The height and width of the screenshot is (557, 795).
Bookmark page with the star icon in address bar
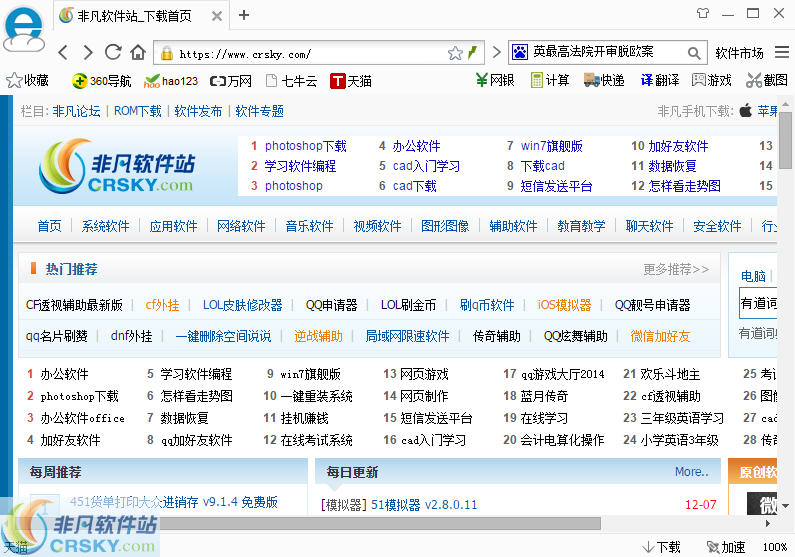tap(455, 53)
